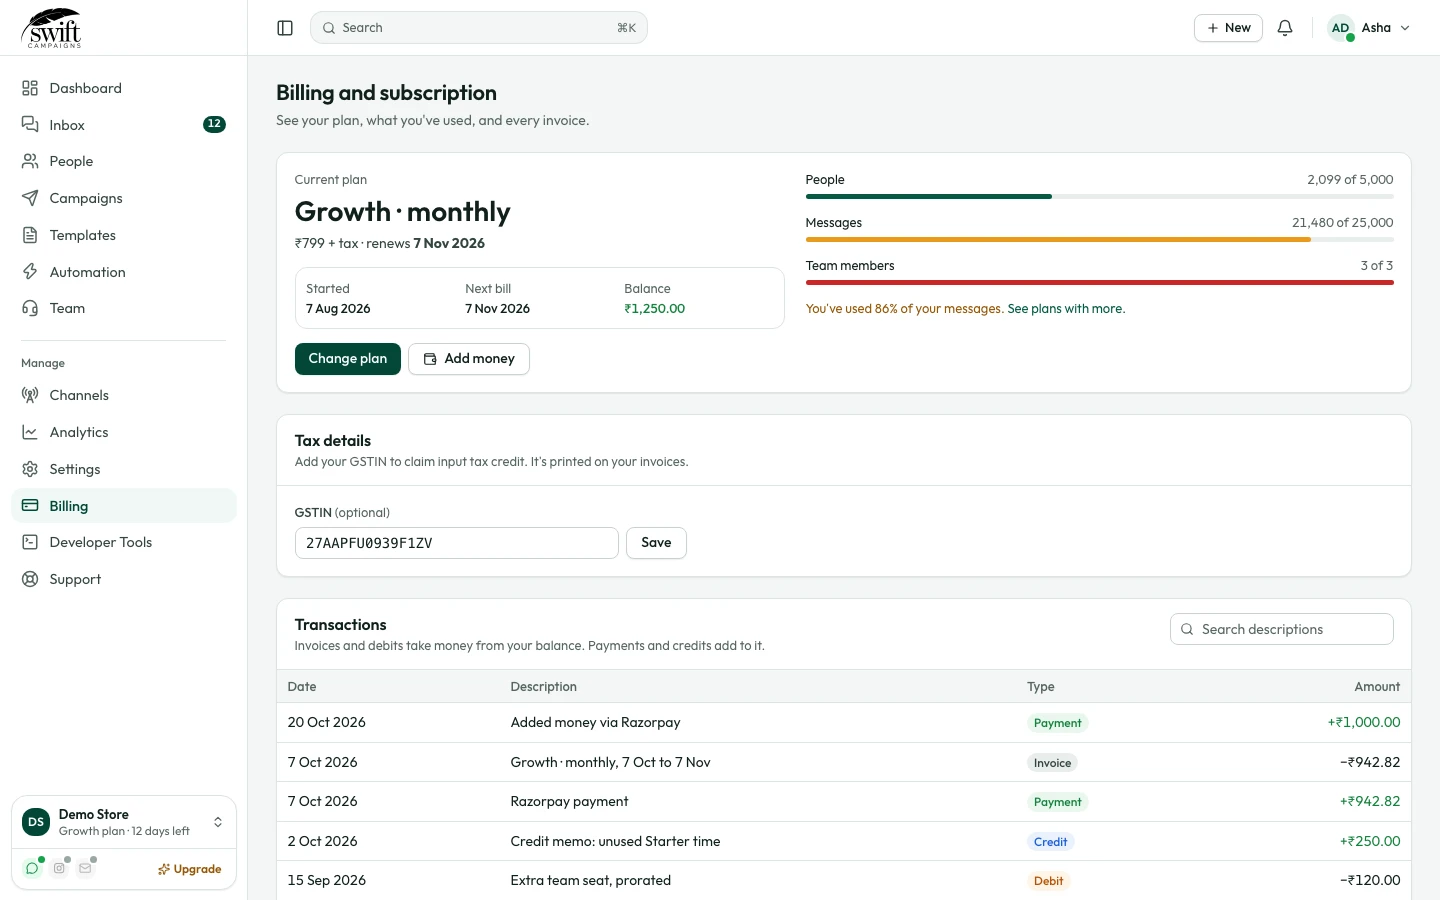Click Add money button
This screenshot has height=900, width=1440.
tap(469, 359)
